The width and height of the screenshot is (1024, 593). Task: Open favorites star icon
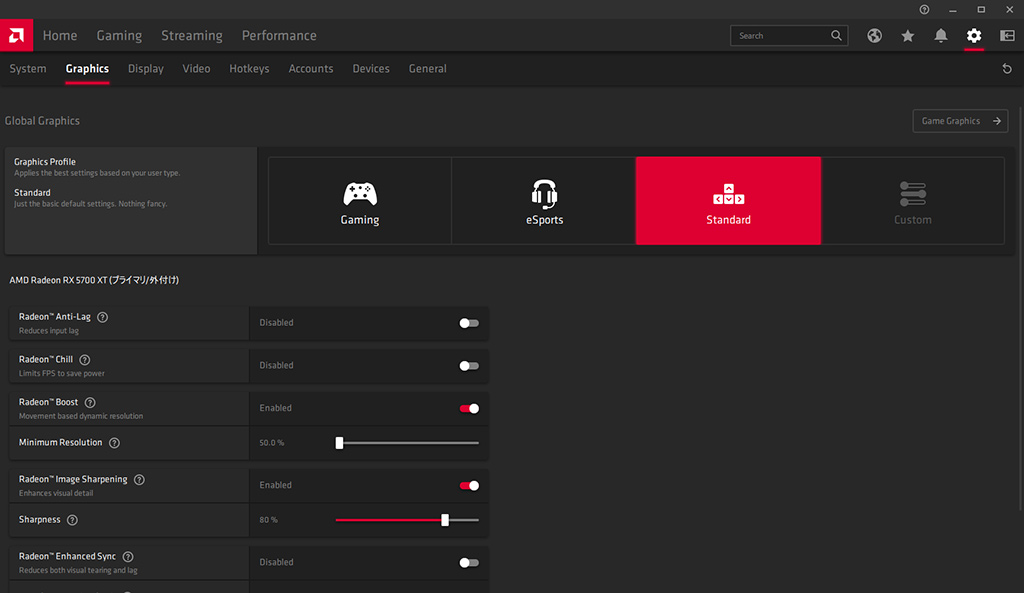point(908,36)
